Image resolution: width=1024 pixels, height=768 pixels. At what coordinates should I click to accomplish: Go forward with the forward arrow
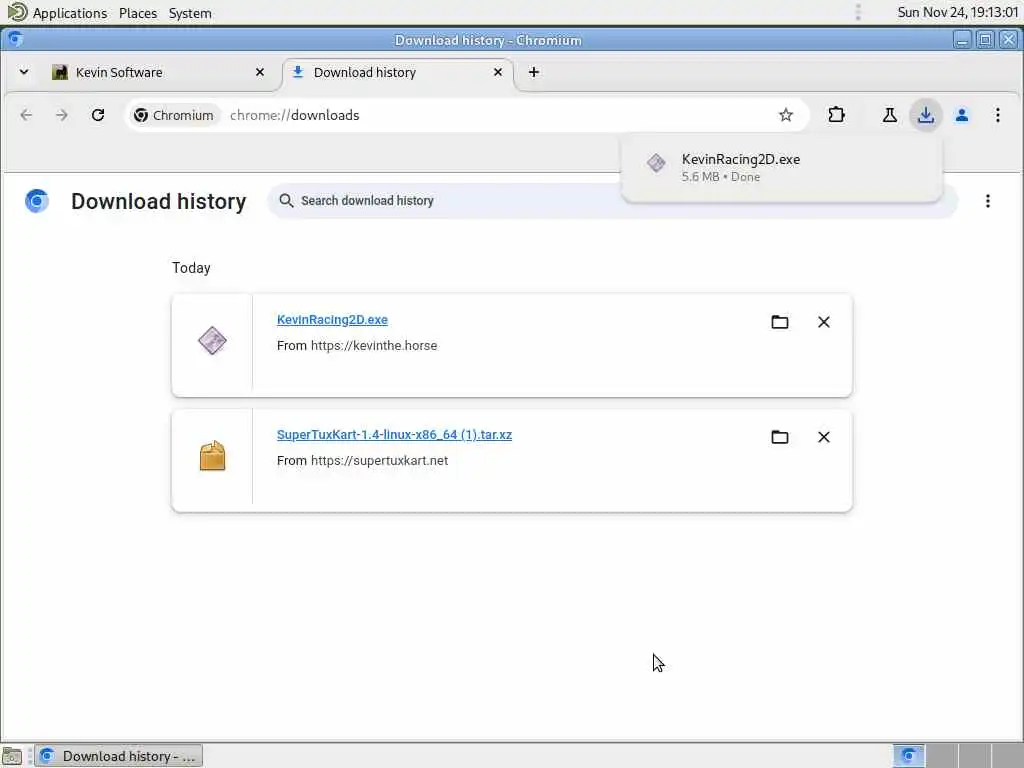pos(61,115)
